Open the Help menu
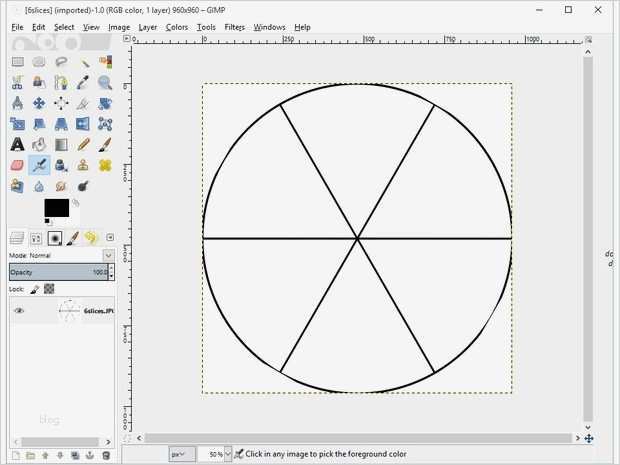 [x=302, y=27]
